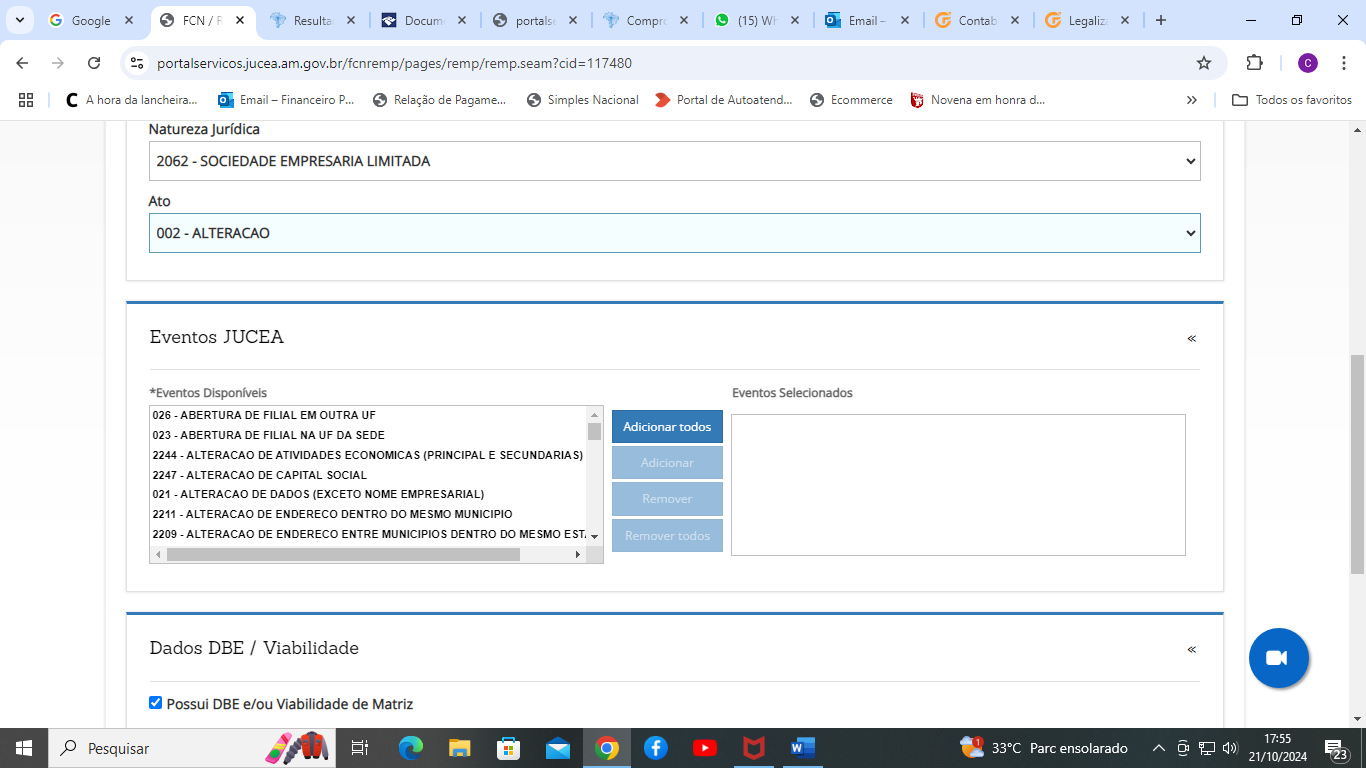1366x768 pixels.
Task: Collapse the Dados DBE / Viabilidade panel
Action: coord(1191,649)
